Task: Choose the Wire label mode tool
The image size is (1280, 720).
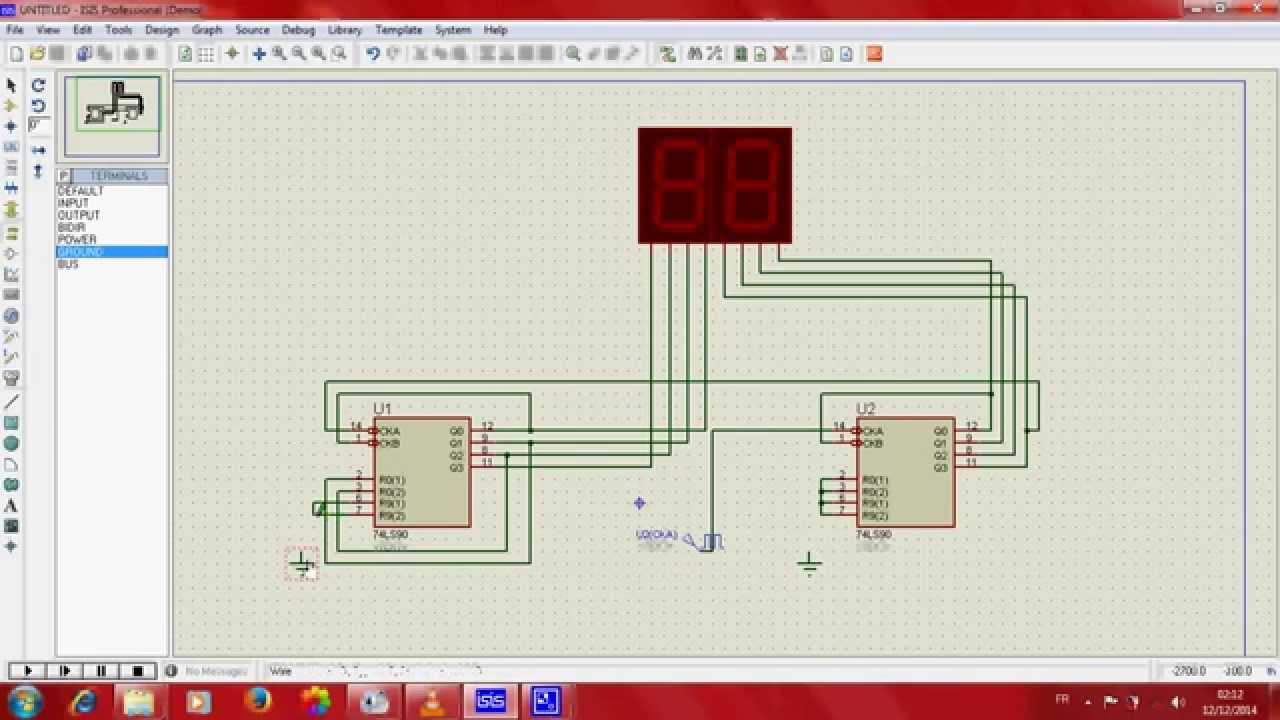Action: click(12, 147)
